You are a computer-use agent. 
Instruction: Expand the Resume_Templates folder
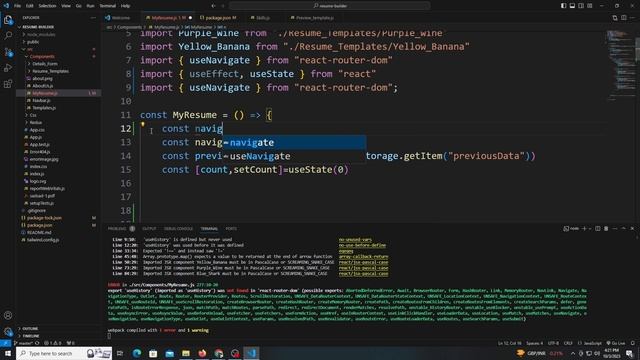pyautogui.click(x=50, y=71)
